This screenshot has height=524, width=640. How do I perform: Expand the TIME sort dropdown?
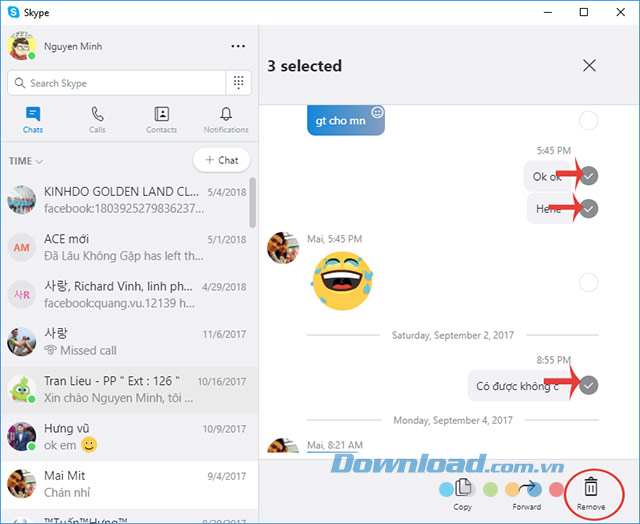click(x=26, y=161)
